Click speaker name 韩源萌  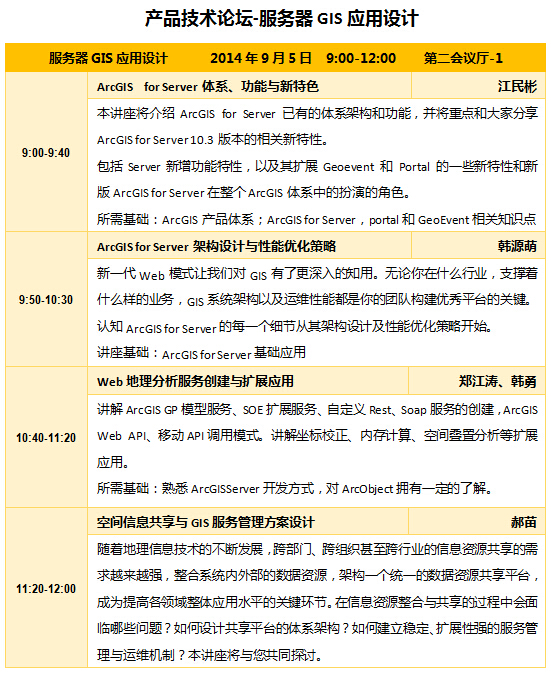tap(517, 247)
